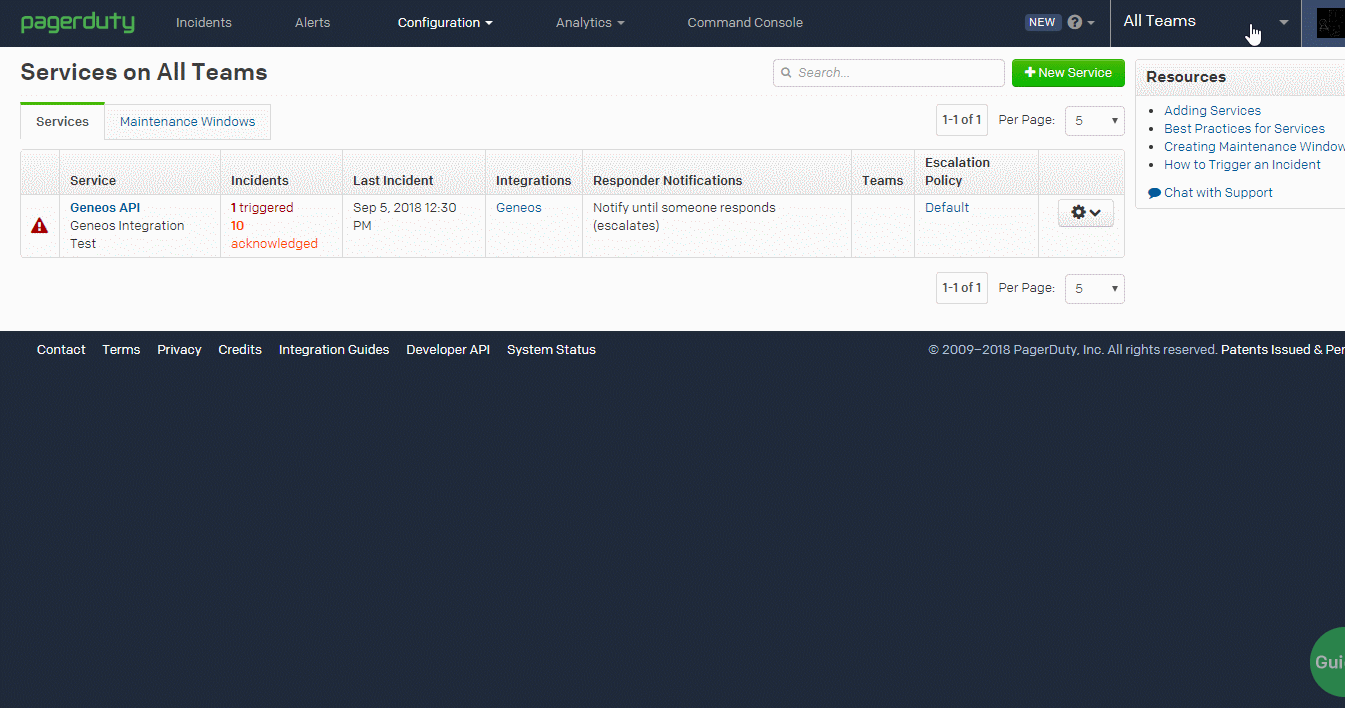Open the Credits footer link
Viewport: 1345px width, 708px height.
(240, 350)
